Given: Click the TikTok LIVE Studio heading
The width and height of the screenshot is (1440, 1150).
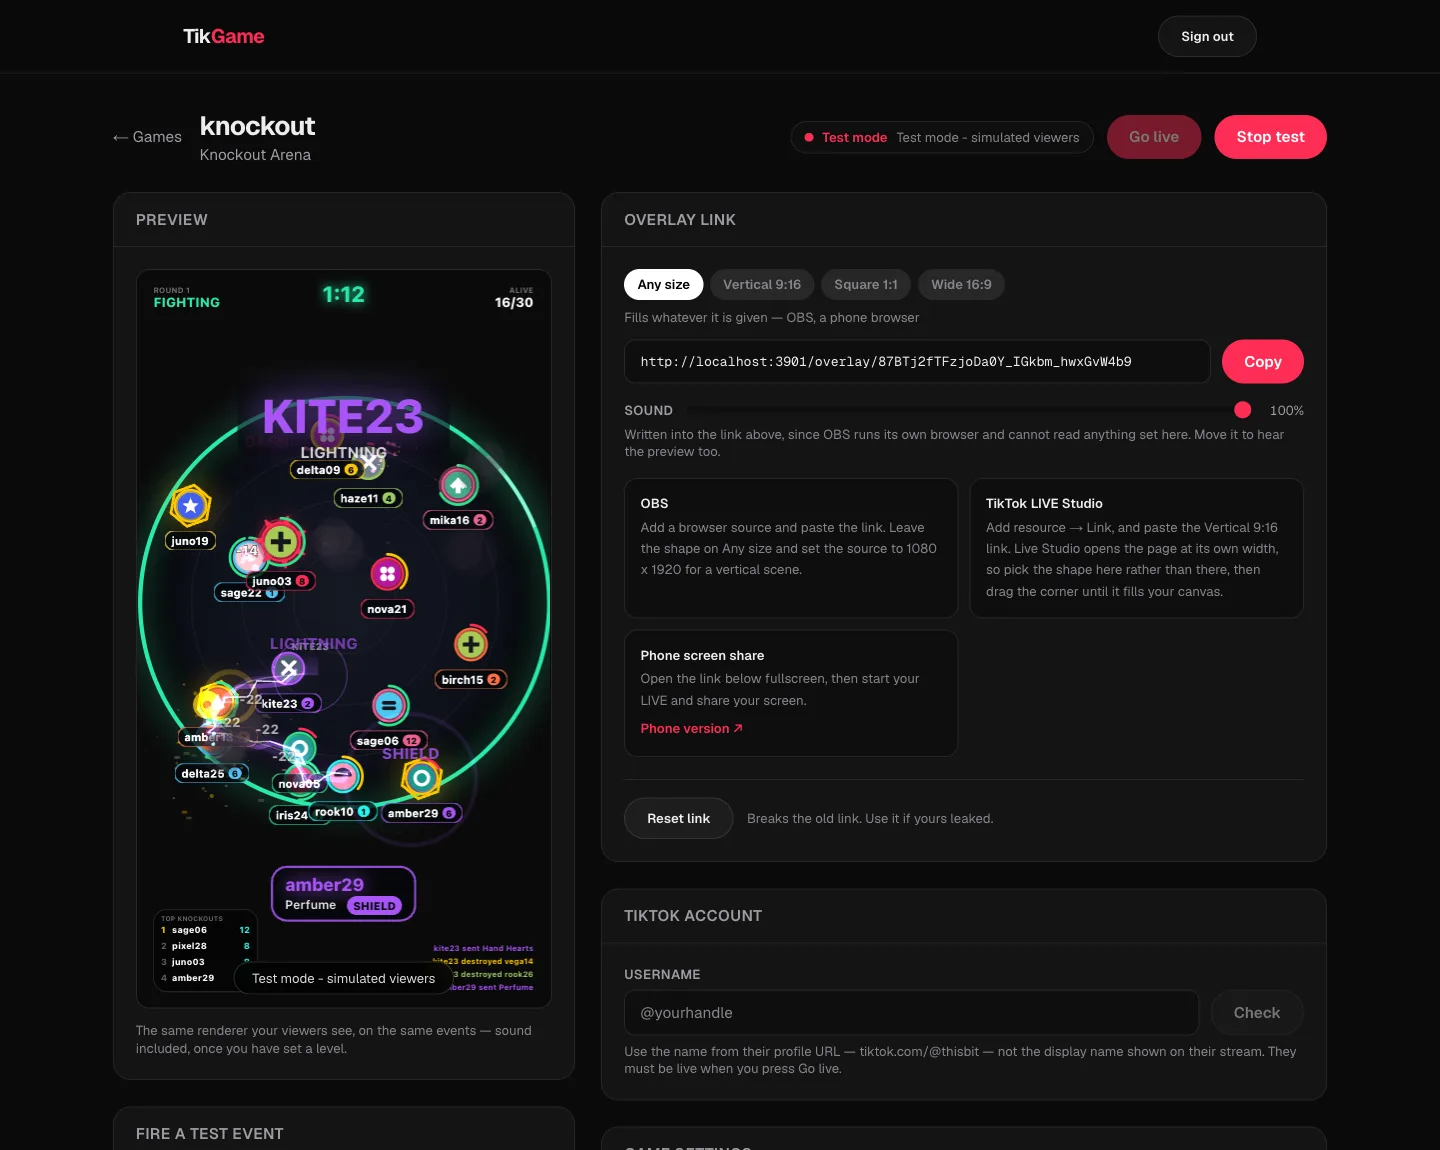Looking at the screenshot, I should 1044,503.
